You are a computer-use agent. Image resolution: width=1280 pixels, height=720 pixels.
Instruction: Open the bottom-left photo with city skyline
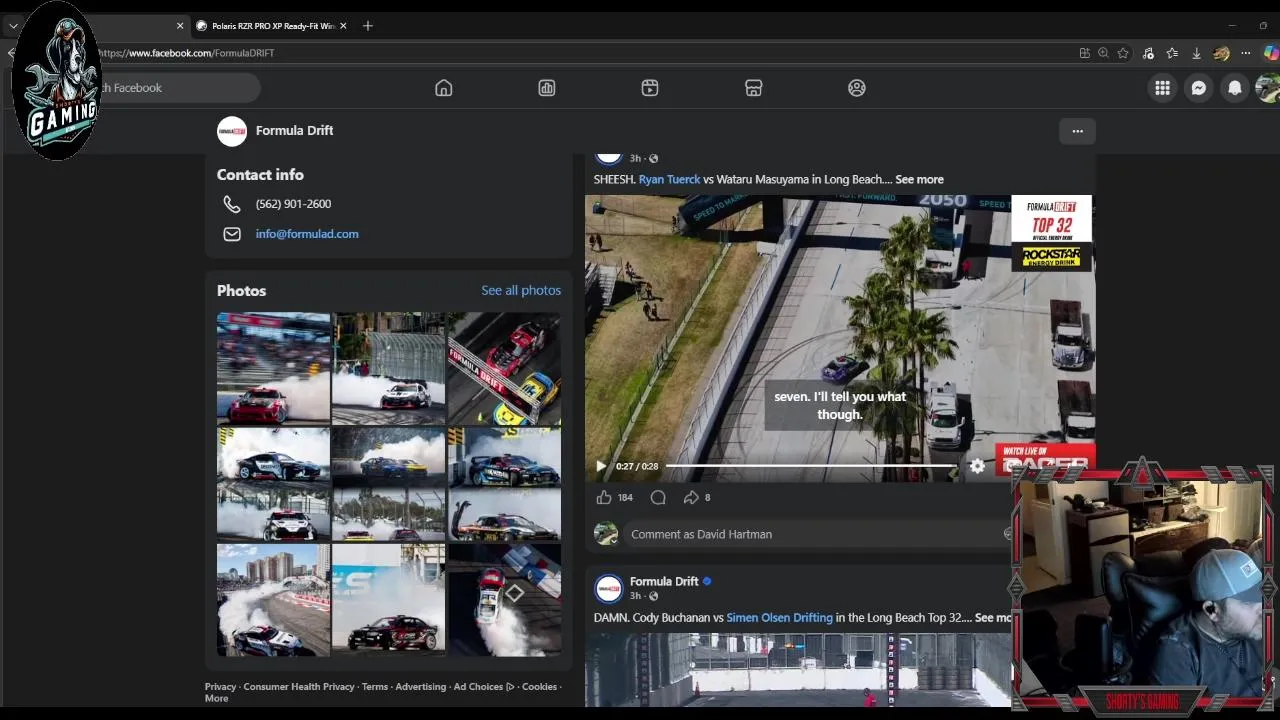273,600
